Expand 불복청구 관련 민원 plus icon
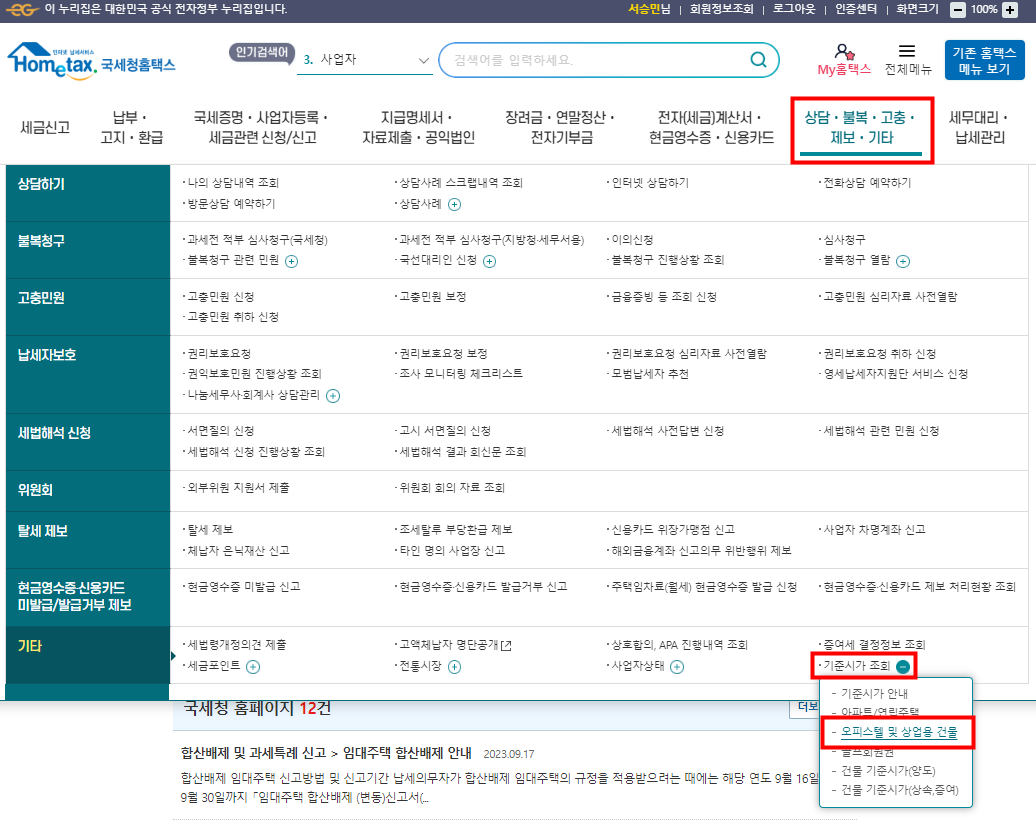This screenshot has width=1036, height=829. 291,261
